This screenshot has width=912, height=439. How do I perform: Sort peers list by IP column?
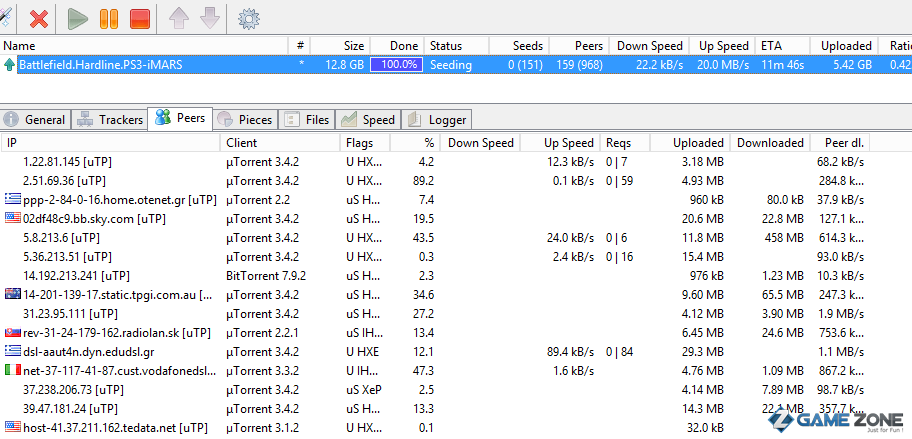[111, 142]
